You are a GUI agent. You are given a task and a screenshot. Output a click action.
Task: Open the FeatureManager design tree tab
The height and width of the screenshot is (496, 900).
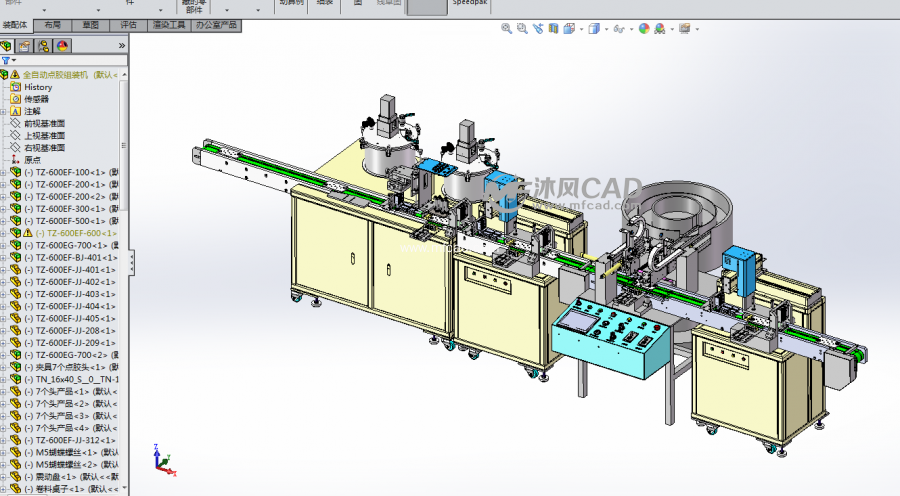click(8, 45)
